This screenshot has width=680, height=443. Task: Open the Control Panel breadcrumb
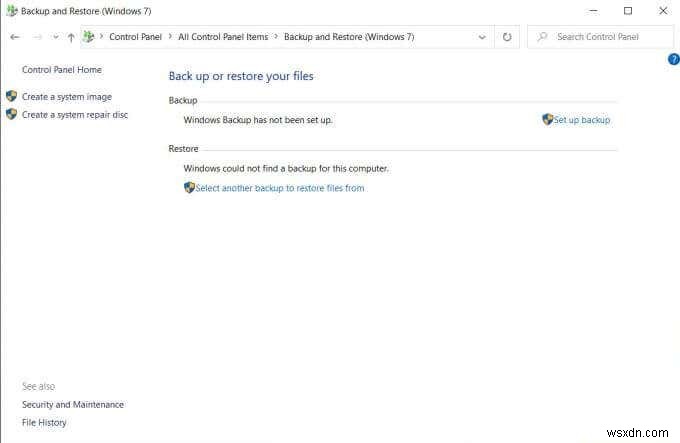(135, 37)
